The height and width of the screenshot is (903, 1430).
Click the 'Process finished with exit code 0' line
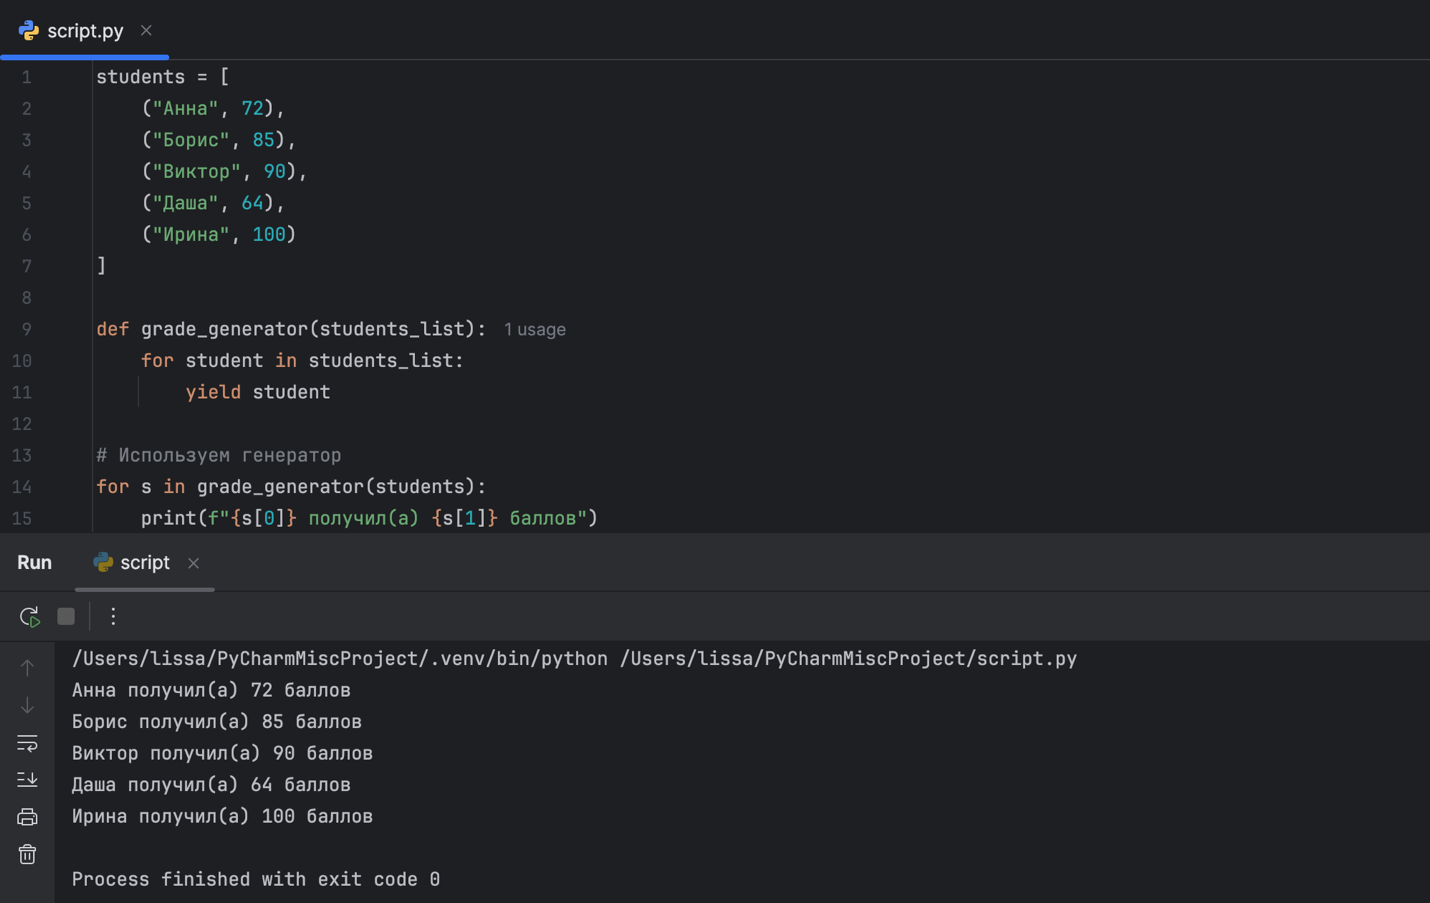point(256,880)
